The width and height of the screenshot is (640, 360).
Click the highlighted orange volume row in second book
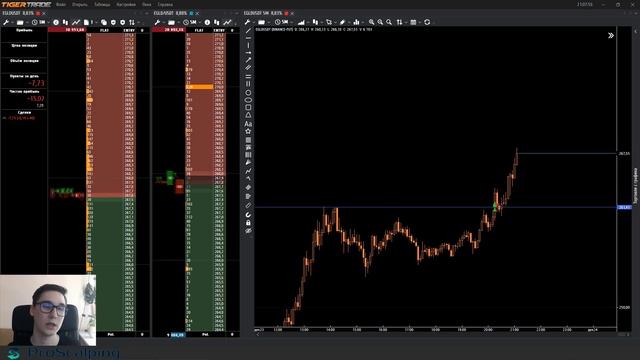pos(199,87)
